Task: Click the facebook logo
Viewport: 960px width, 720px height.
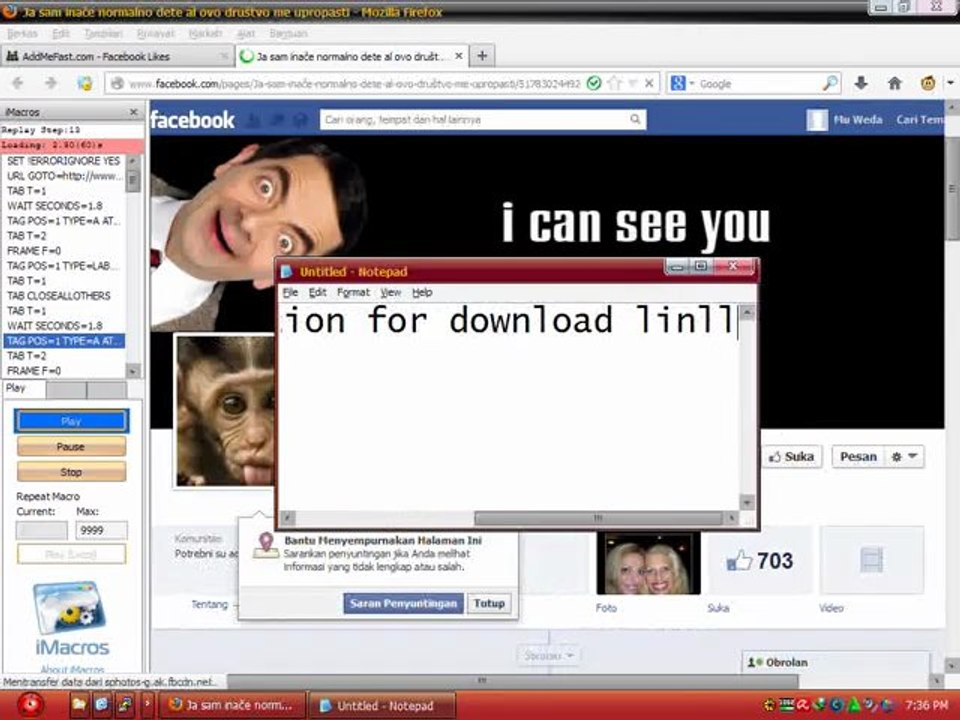Action: point(192,119)
